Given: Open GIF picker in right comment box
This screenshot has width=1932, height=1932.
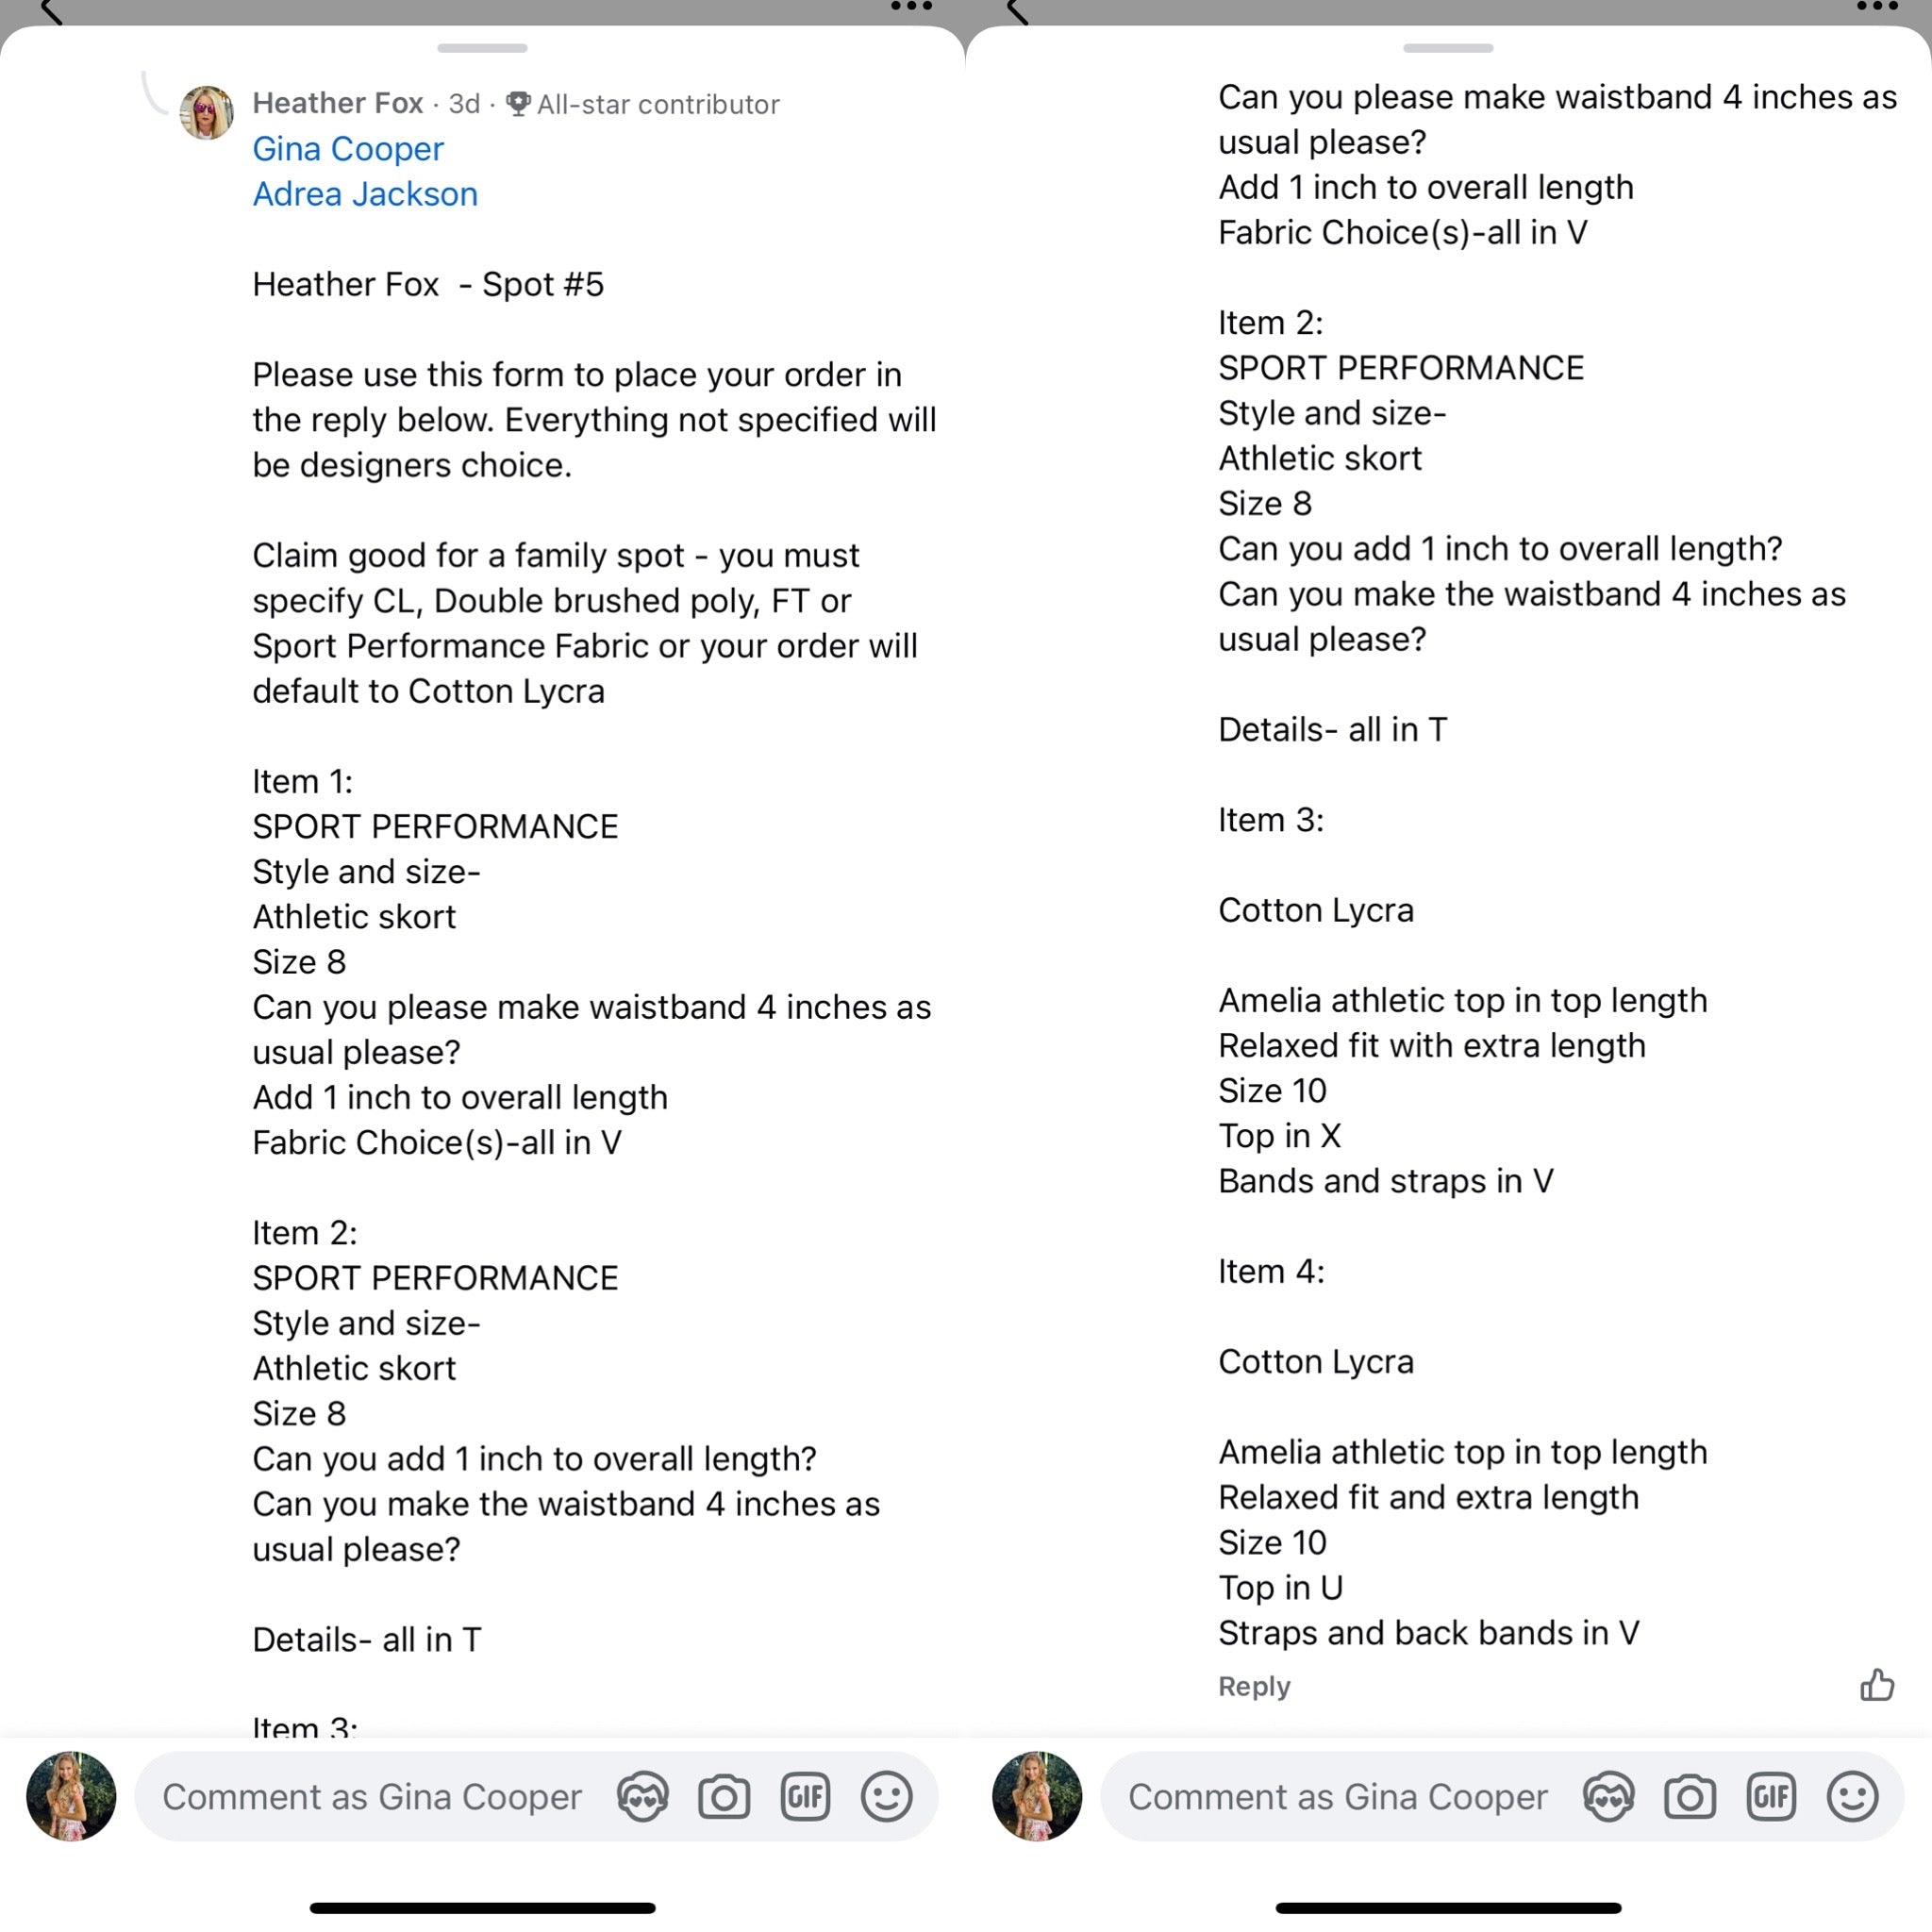Looking at the screenshot, I should click(x=1771, y=1797).
